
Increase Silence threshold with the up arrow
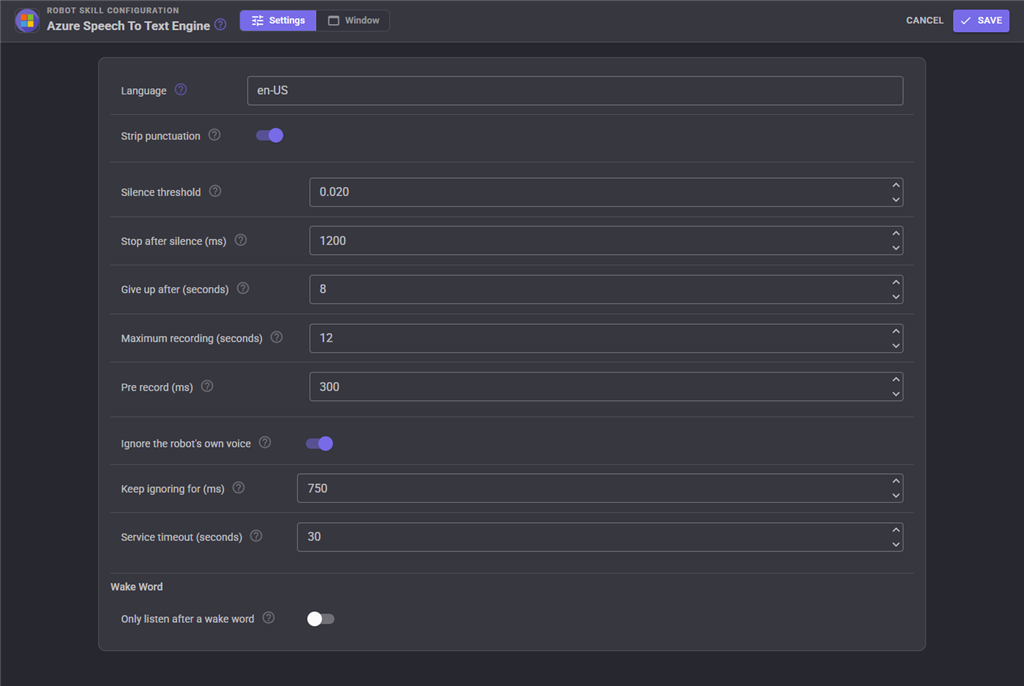tap(896, 186)
